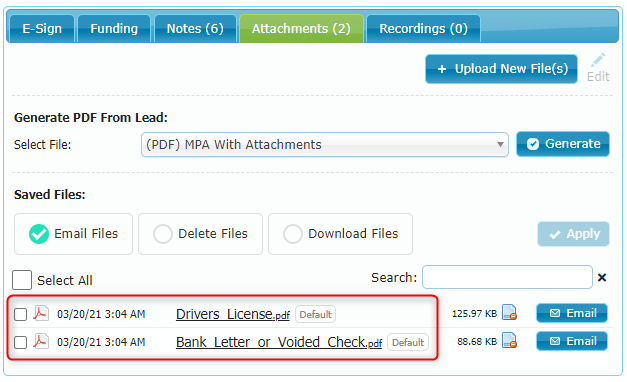Click document icon next to 88.68 KB
This screenshot has height=382, width=627.
pos(509,340)
